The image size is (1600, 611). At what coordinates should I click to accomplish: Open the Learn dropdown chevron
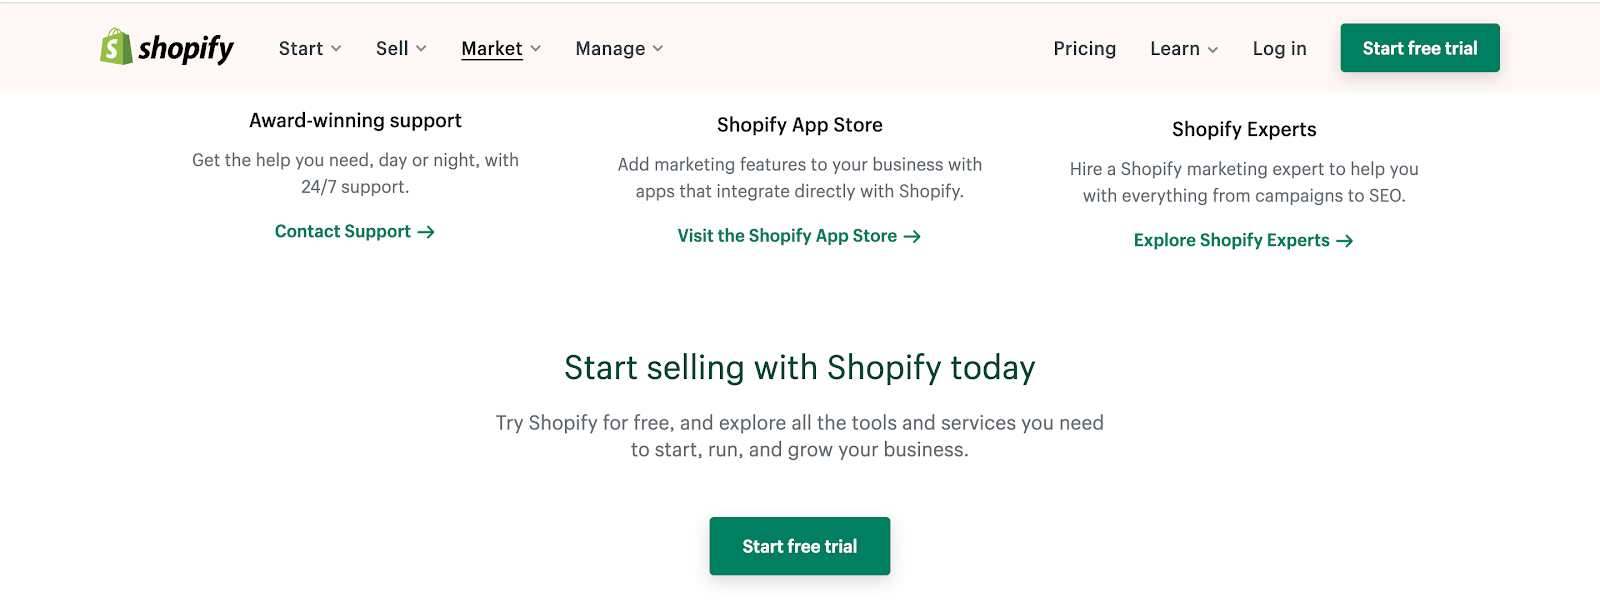click(1213, 49)
